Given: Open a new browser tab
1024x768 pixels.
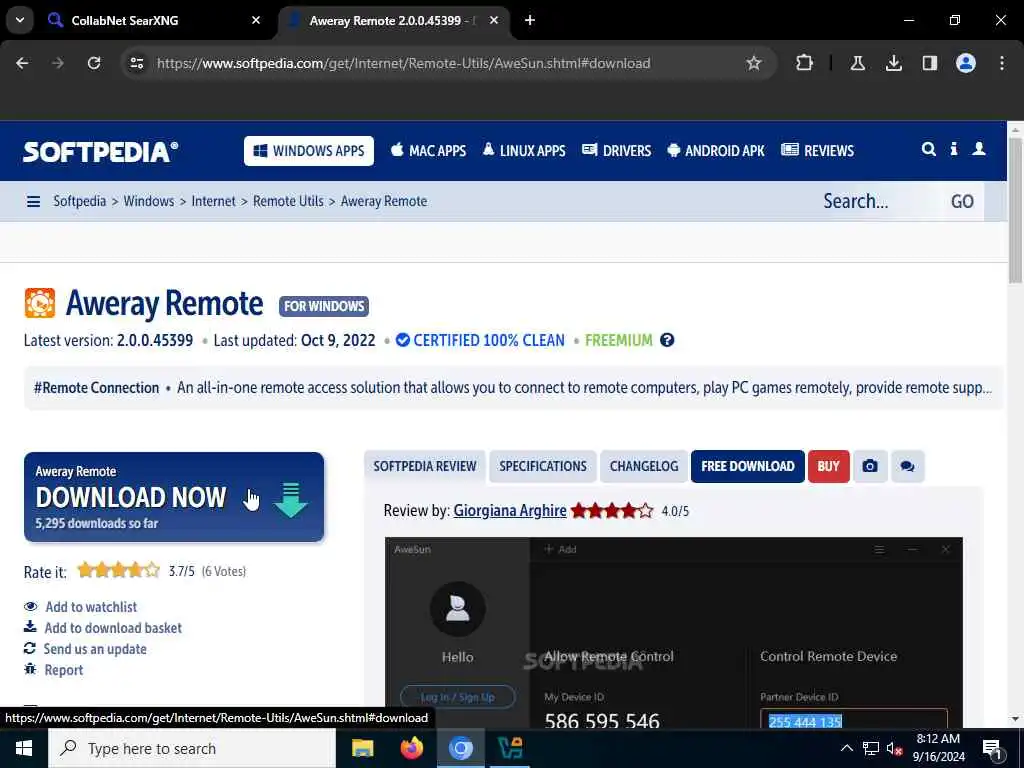Looking at the screenshot, I should tap(530, 20).
